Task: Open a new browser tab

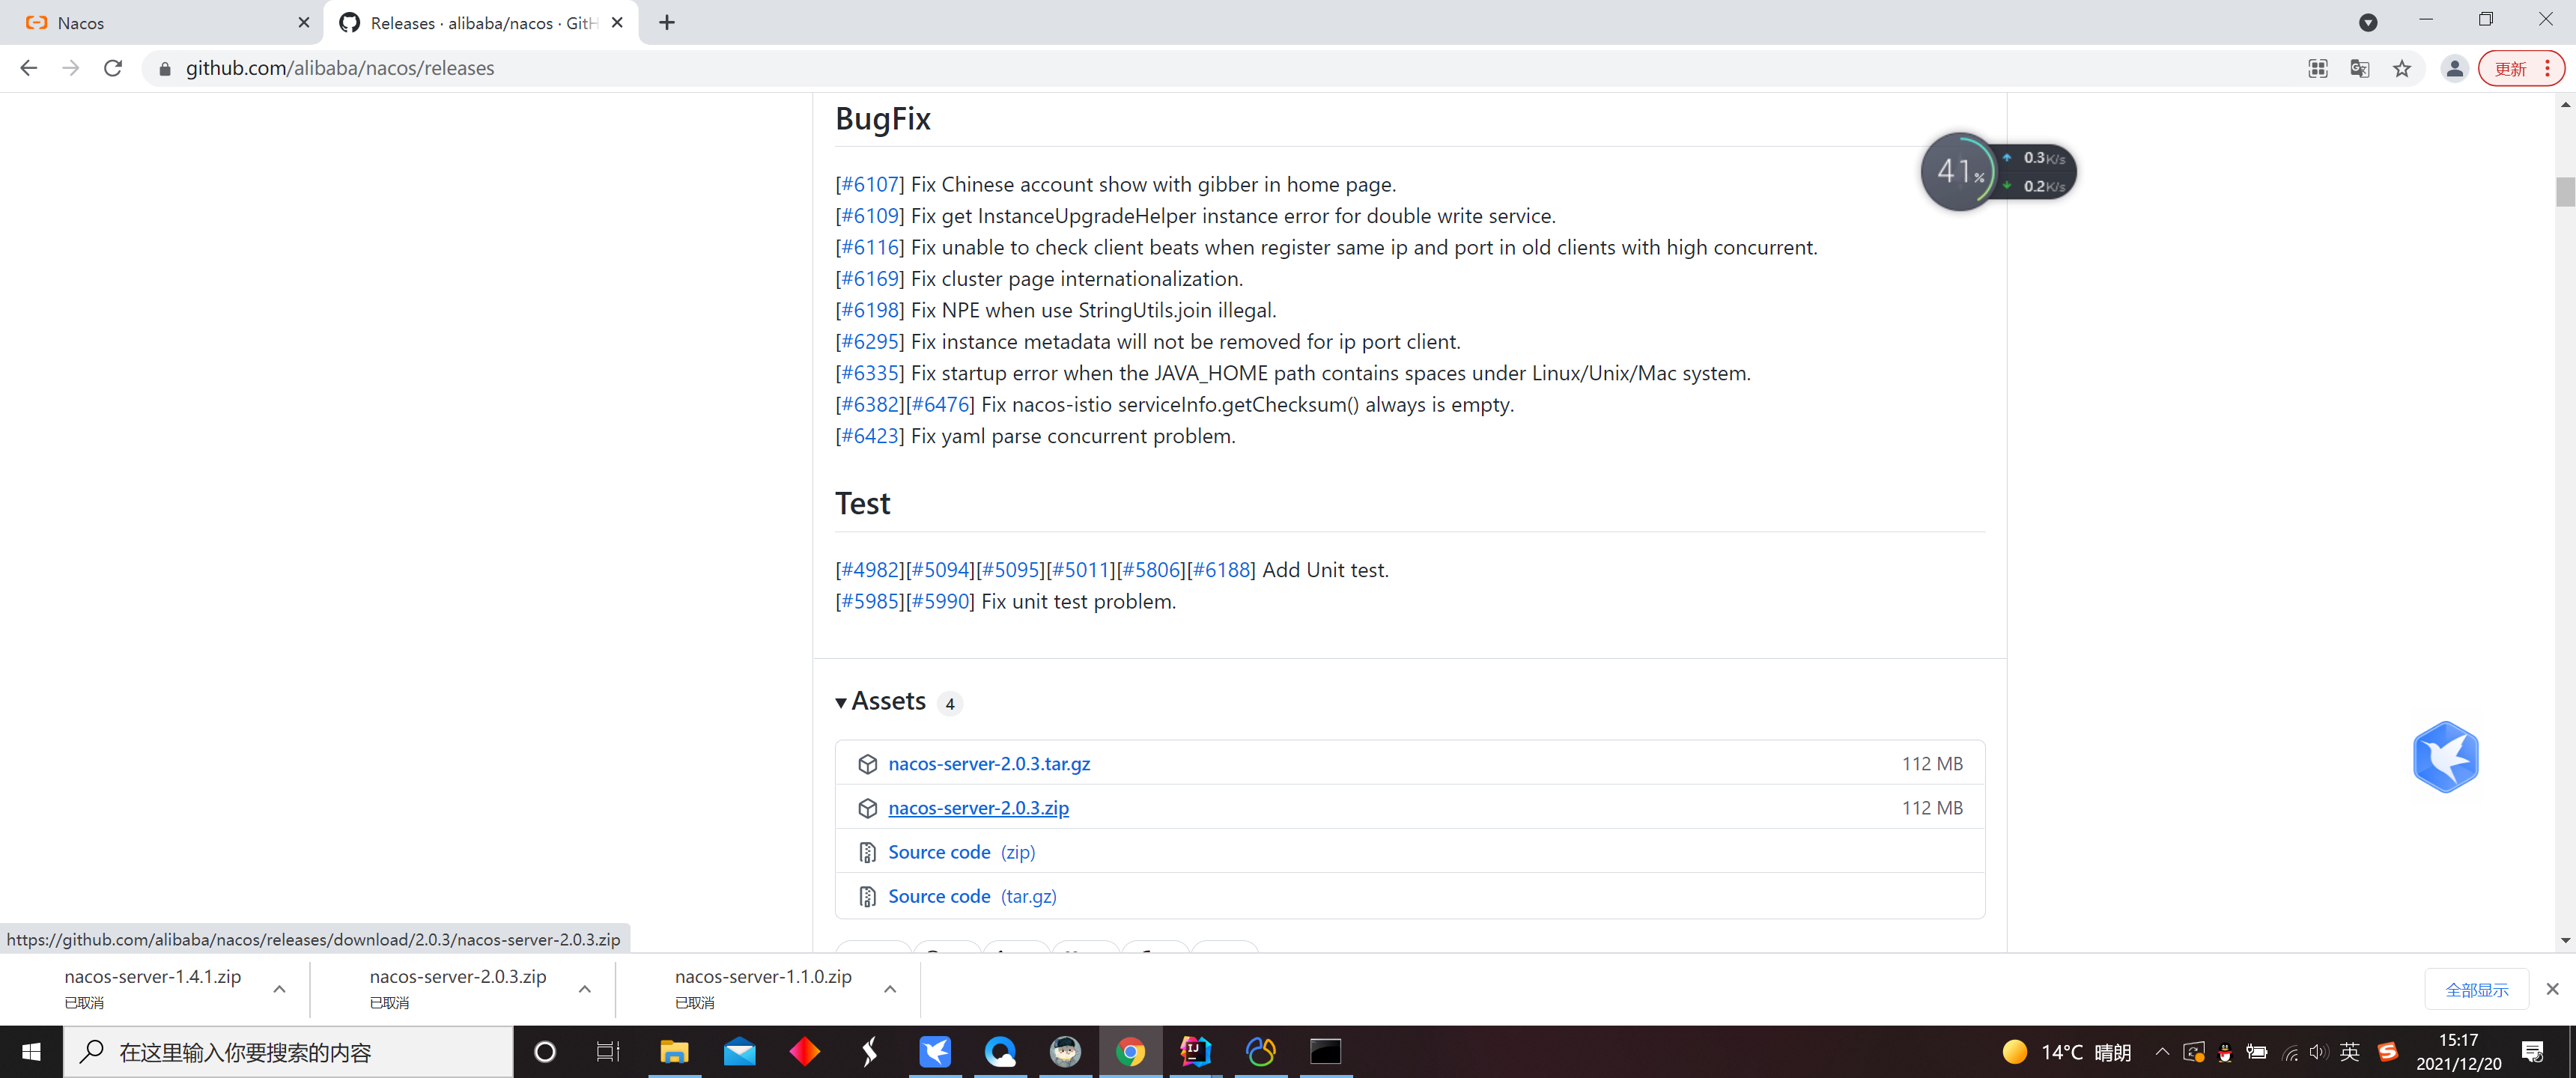Action: [x=667, y=22]
